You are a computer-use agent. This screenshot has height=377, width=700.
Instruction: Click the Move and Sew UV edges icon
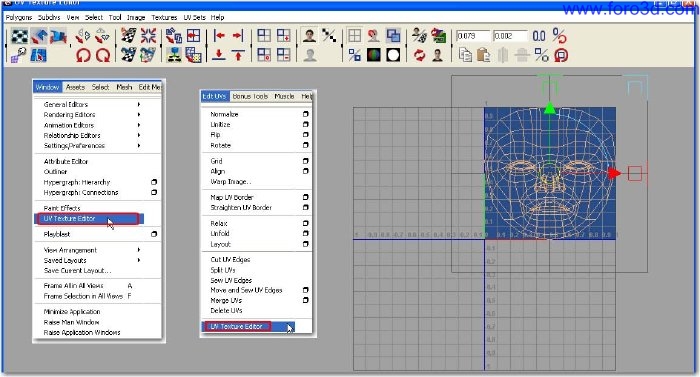(148, 55)
